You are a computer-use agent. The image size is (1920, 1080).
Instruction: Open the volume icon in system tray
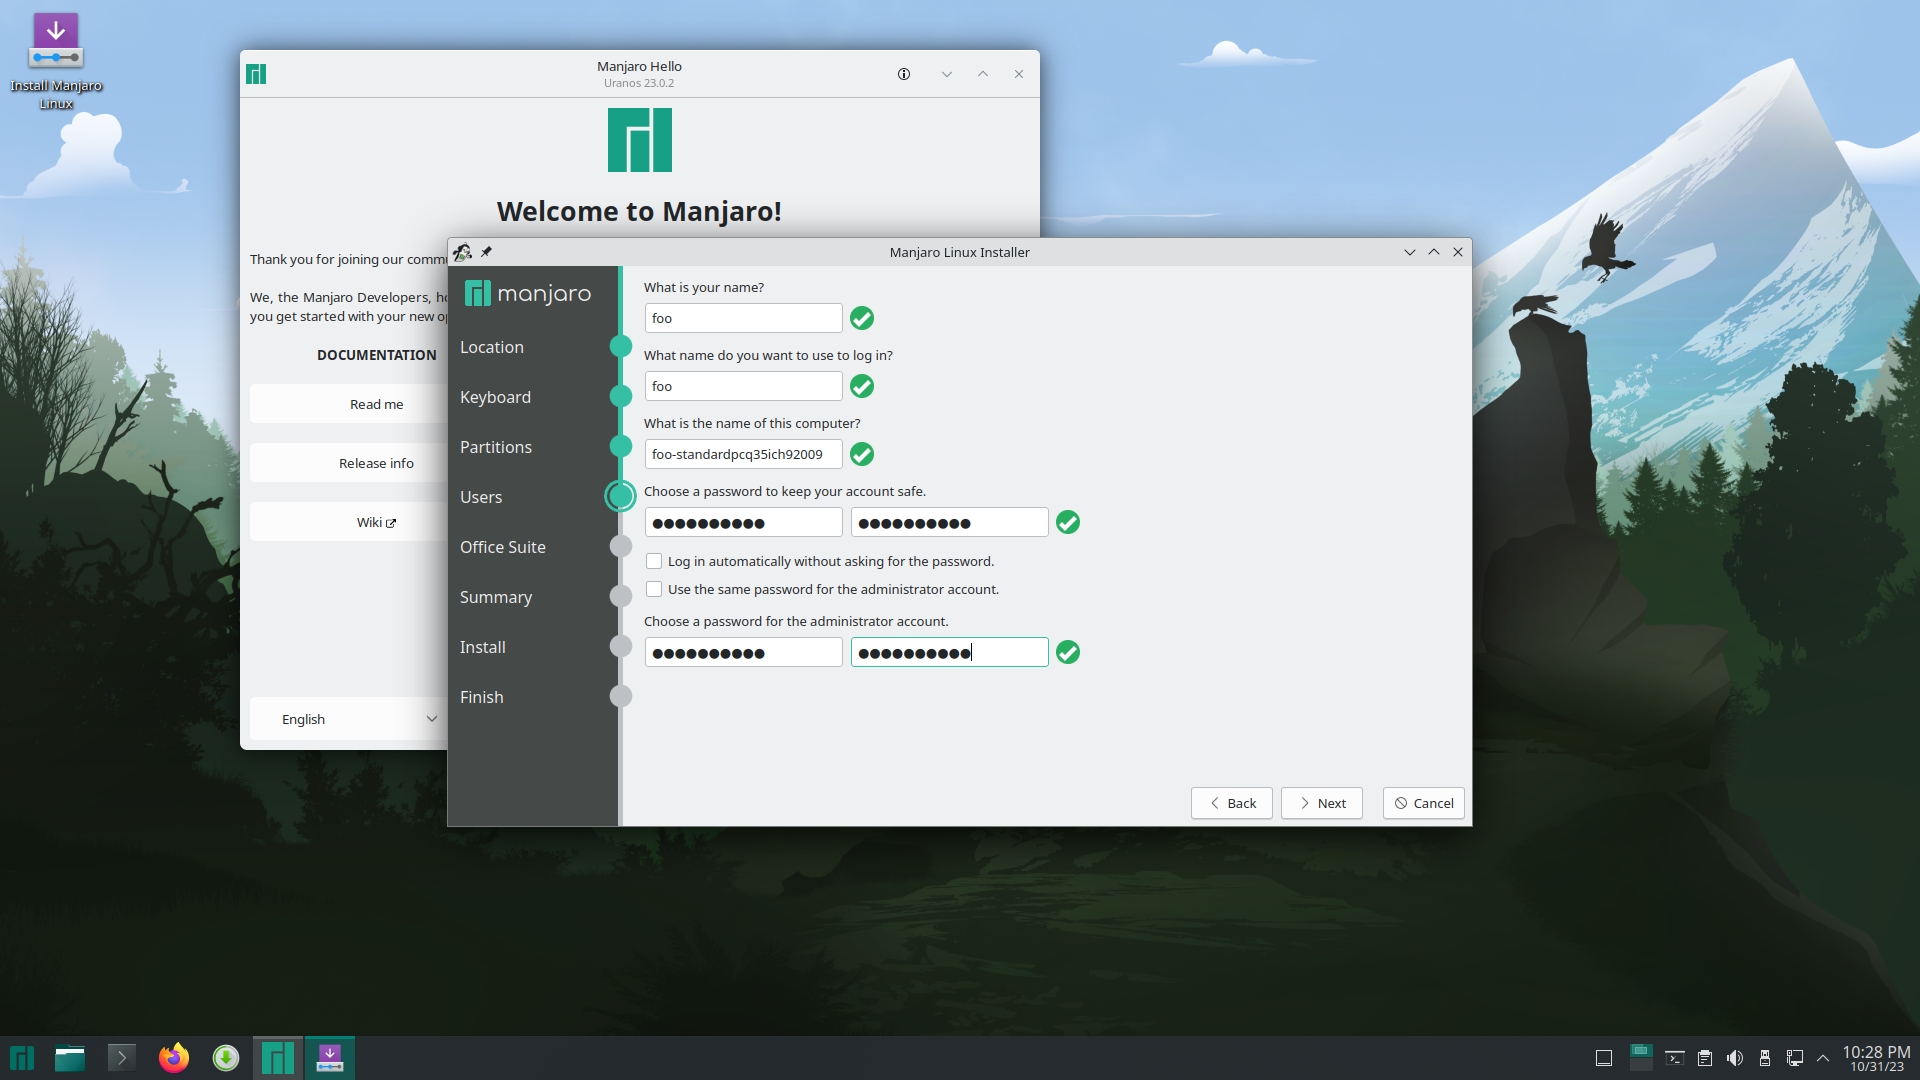(x=1735, y=1058)
